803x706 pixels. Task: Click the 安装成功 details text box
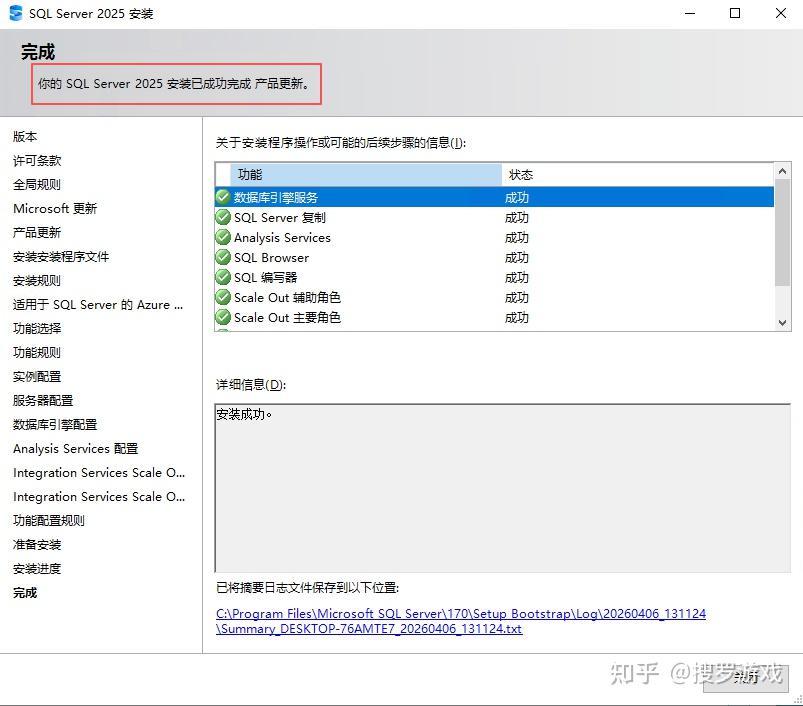(502, 488)
